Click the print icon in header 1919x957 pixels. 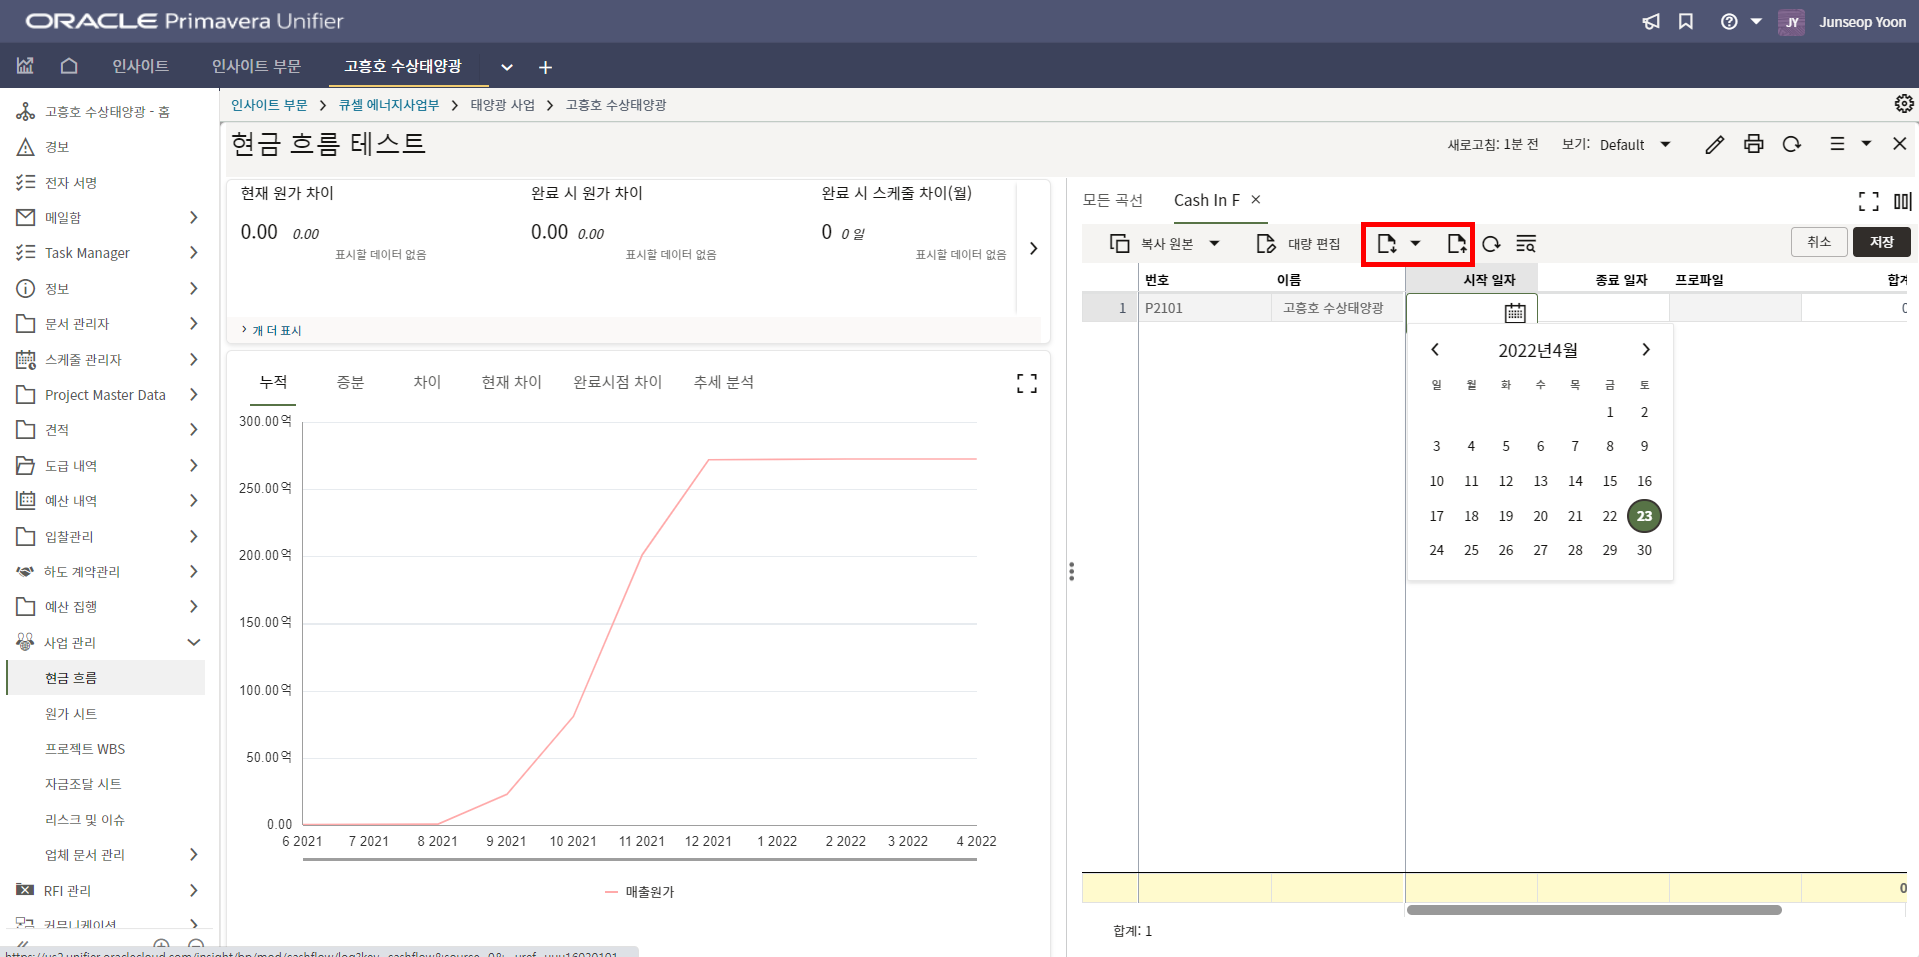1753,144
